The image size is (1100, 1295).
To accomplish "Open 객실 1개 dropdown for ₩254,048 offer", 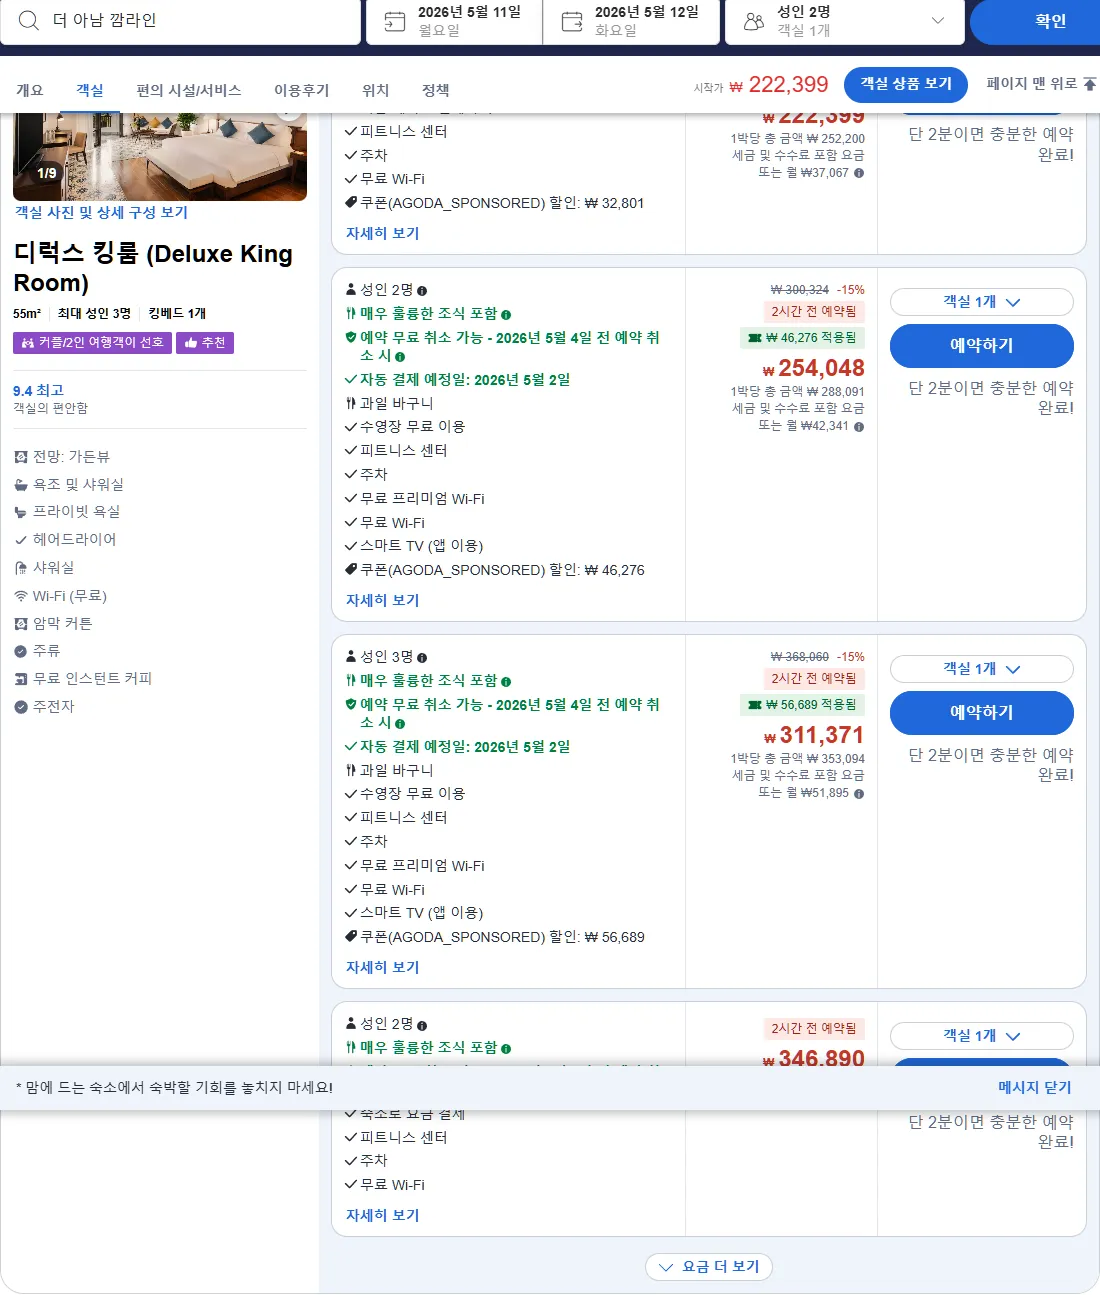I will coord(982,302).
